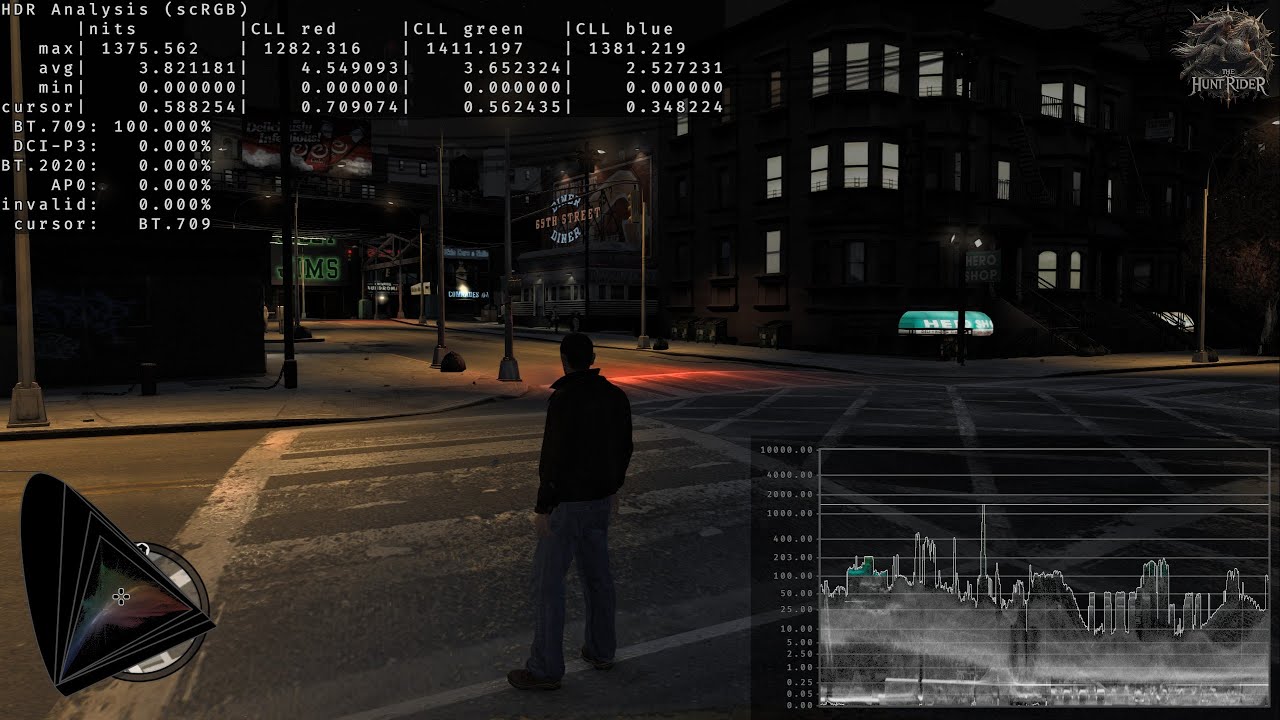Image resolution: width=1280 pixels, height=720 pixels.
Task: Click the AP0 0.000% gamut reading
Action: click(131, 185)
